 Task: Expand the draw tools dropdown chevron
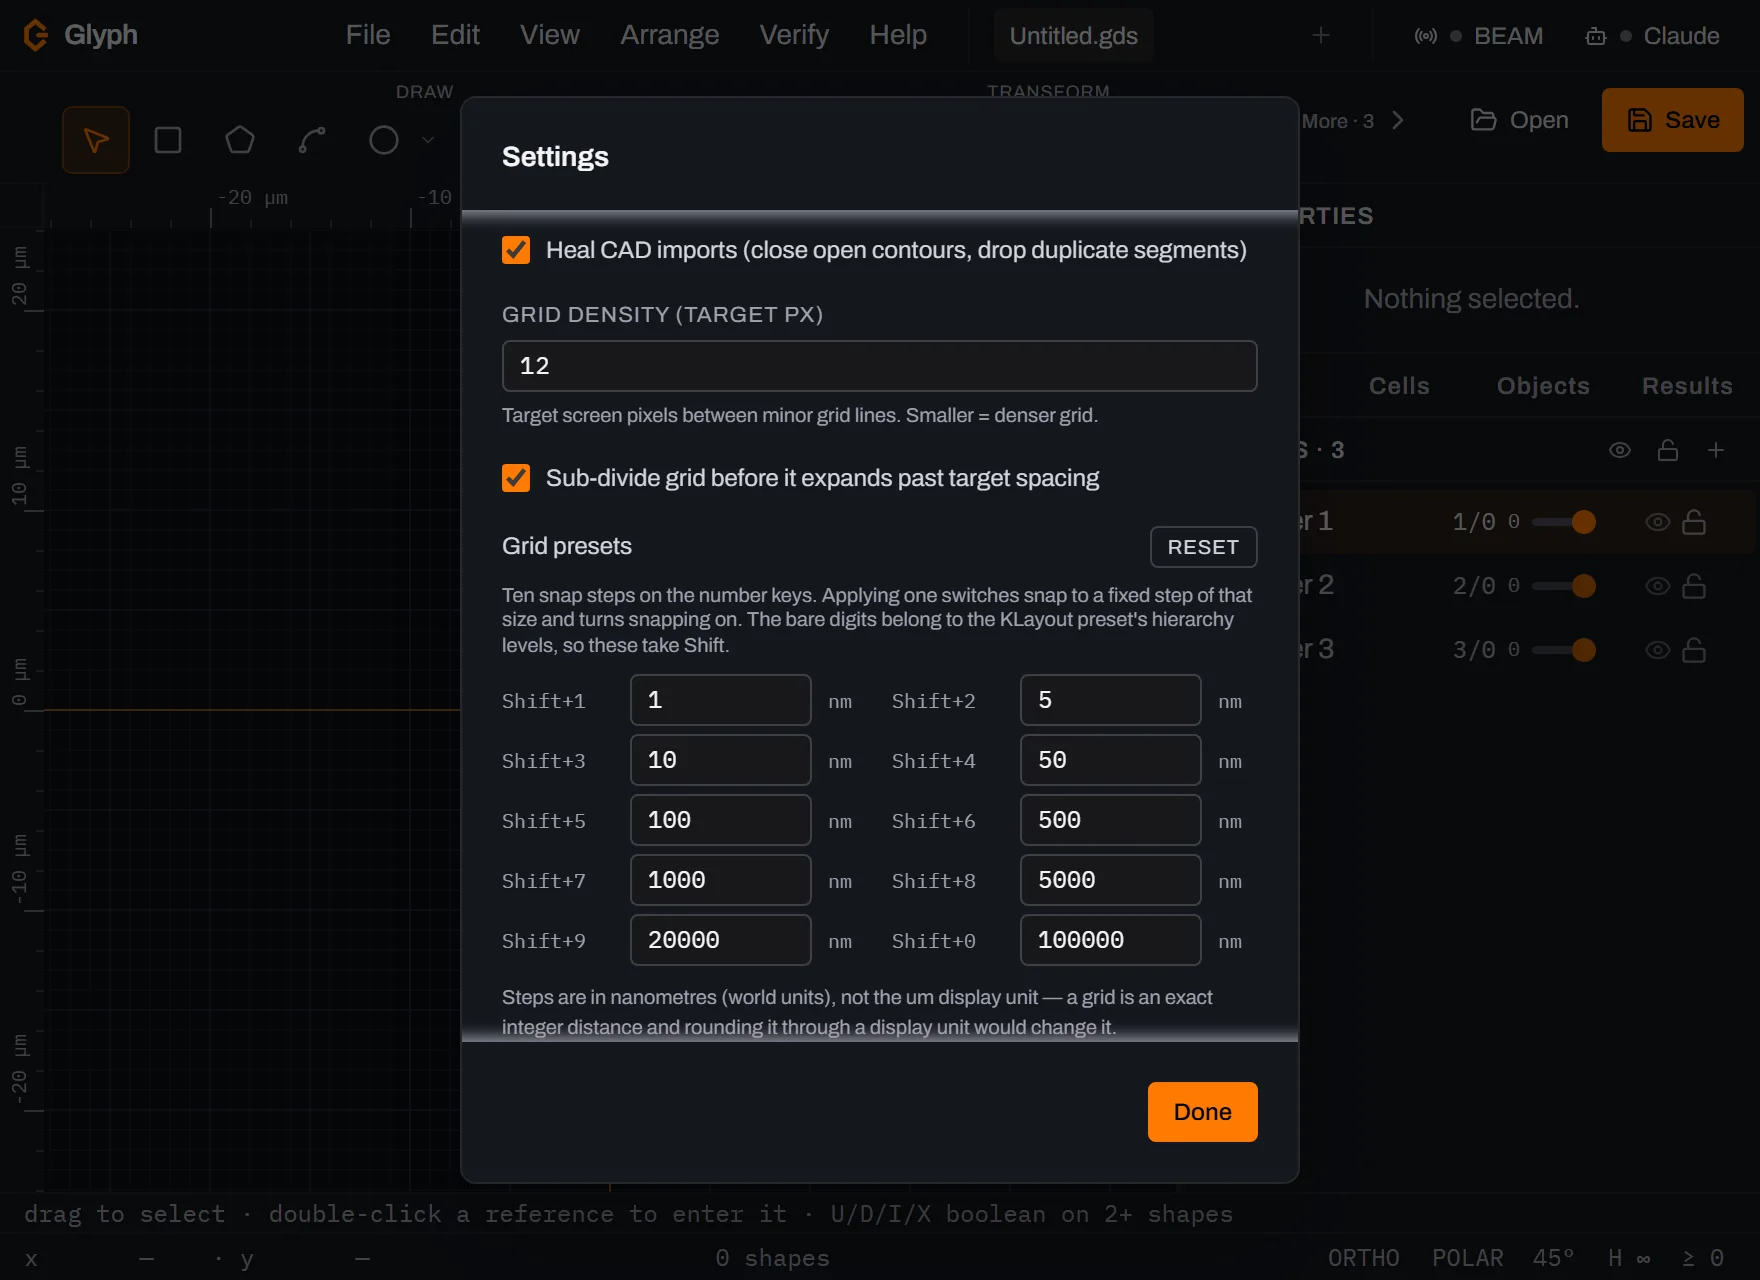tap(428, 140)
